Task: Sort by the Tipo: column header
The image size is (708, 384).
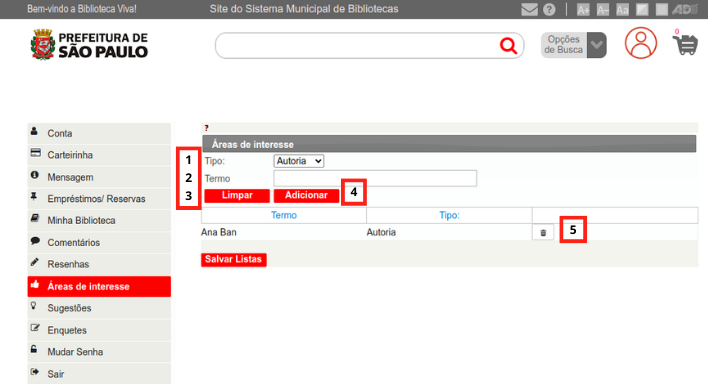Action: point(449,215)
